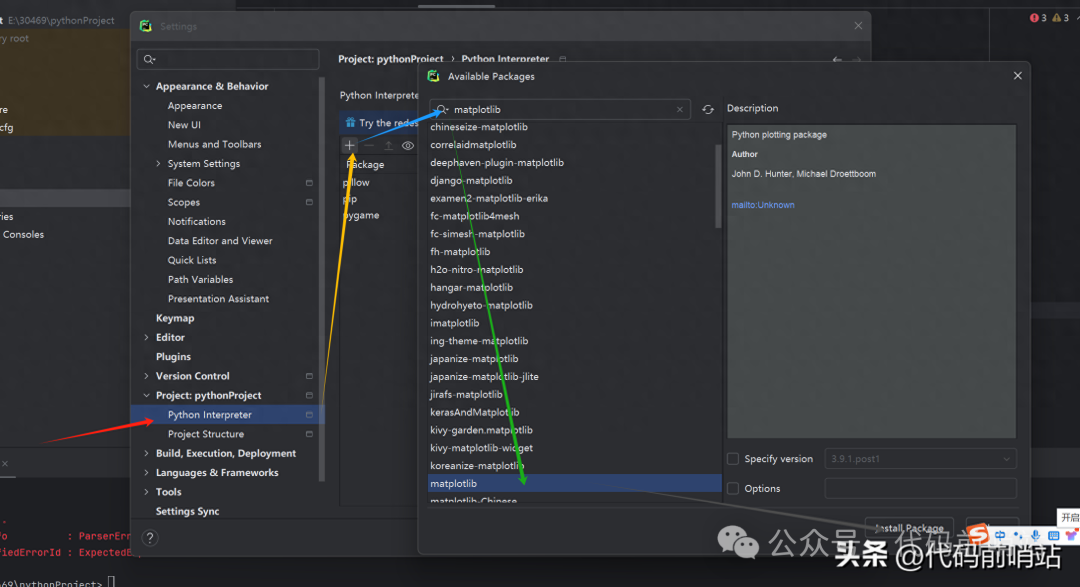Click the help question mark in Settings
1080x587 pixels.
[x=150, y=537]
